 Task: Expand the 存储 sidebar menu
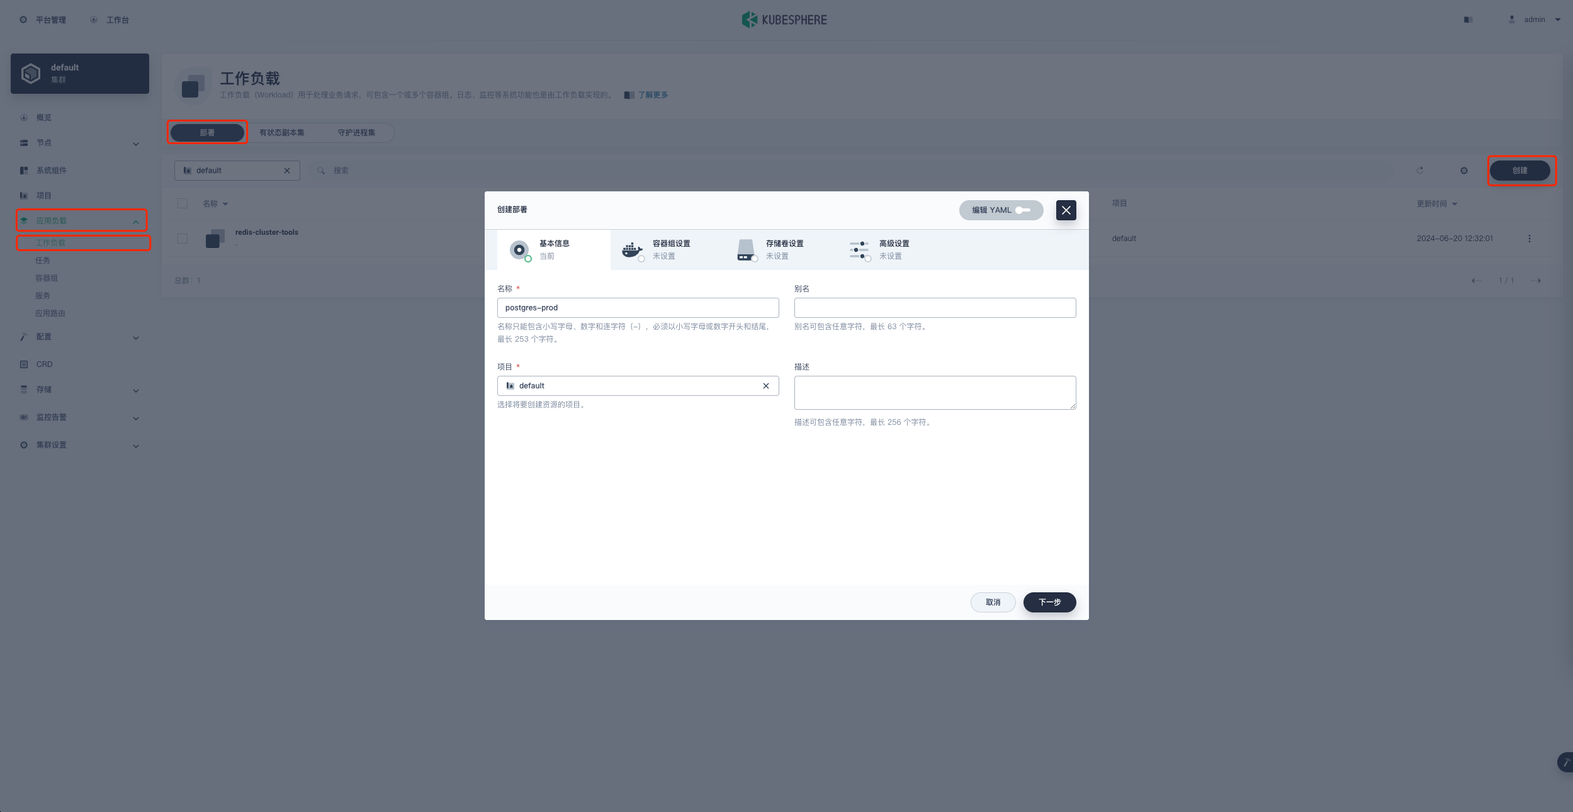(80, 390)
